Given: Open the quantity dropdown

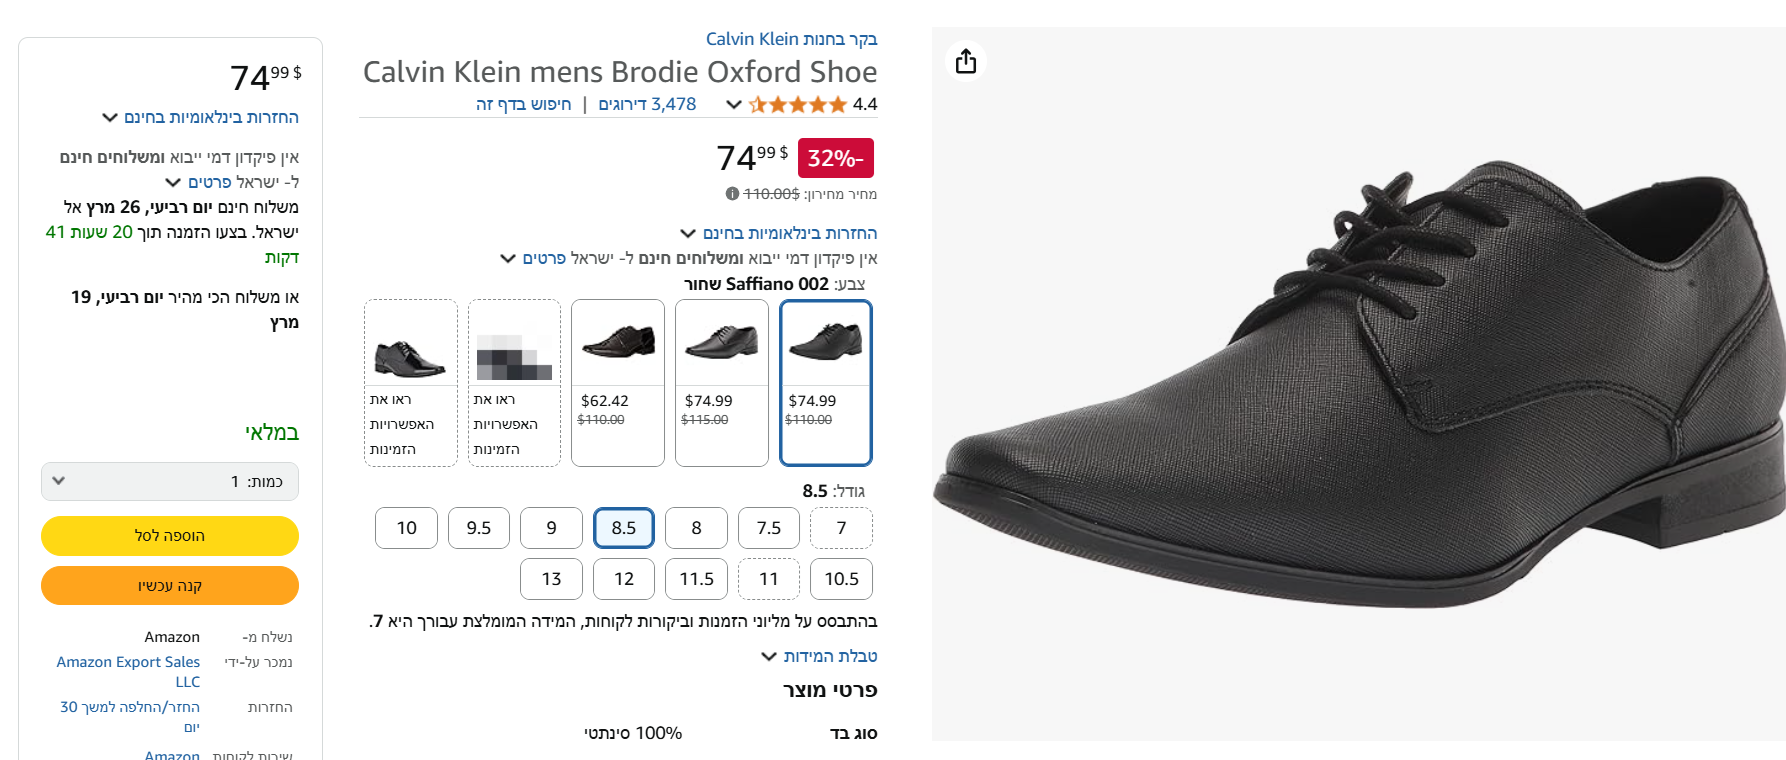Looking at the screenshot, I should click(x=170, y=481).
